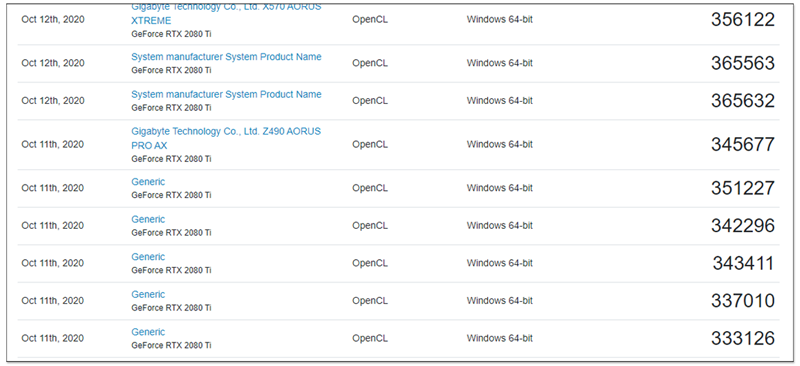Open System Product Name link scoring 365632
Image resolution: width=800 pixels, height=366 pixels.
226,94
